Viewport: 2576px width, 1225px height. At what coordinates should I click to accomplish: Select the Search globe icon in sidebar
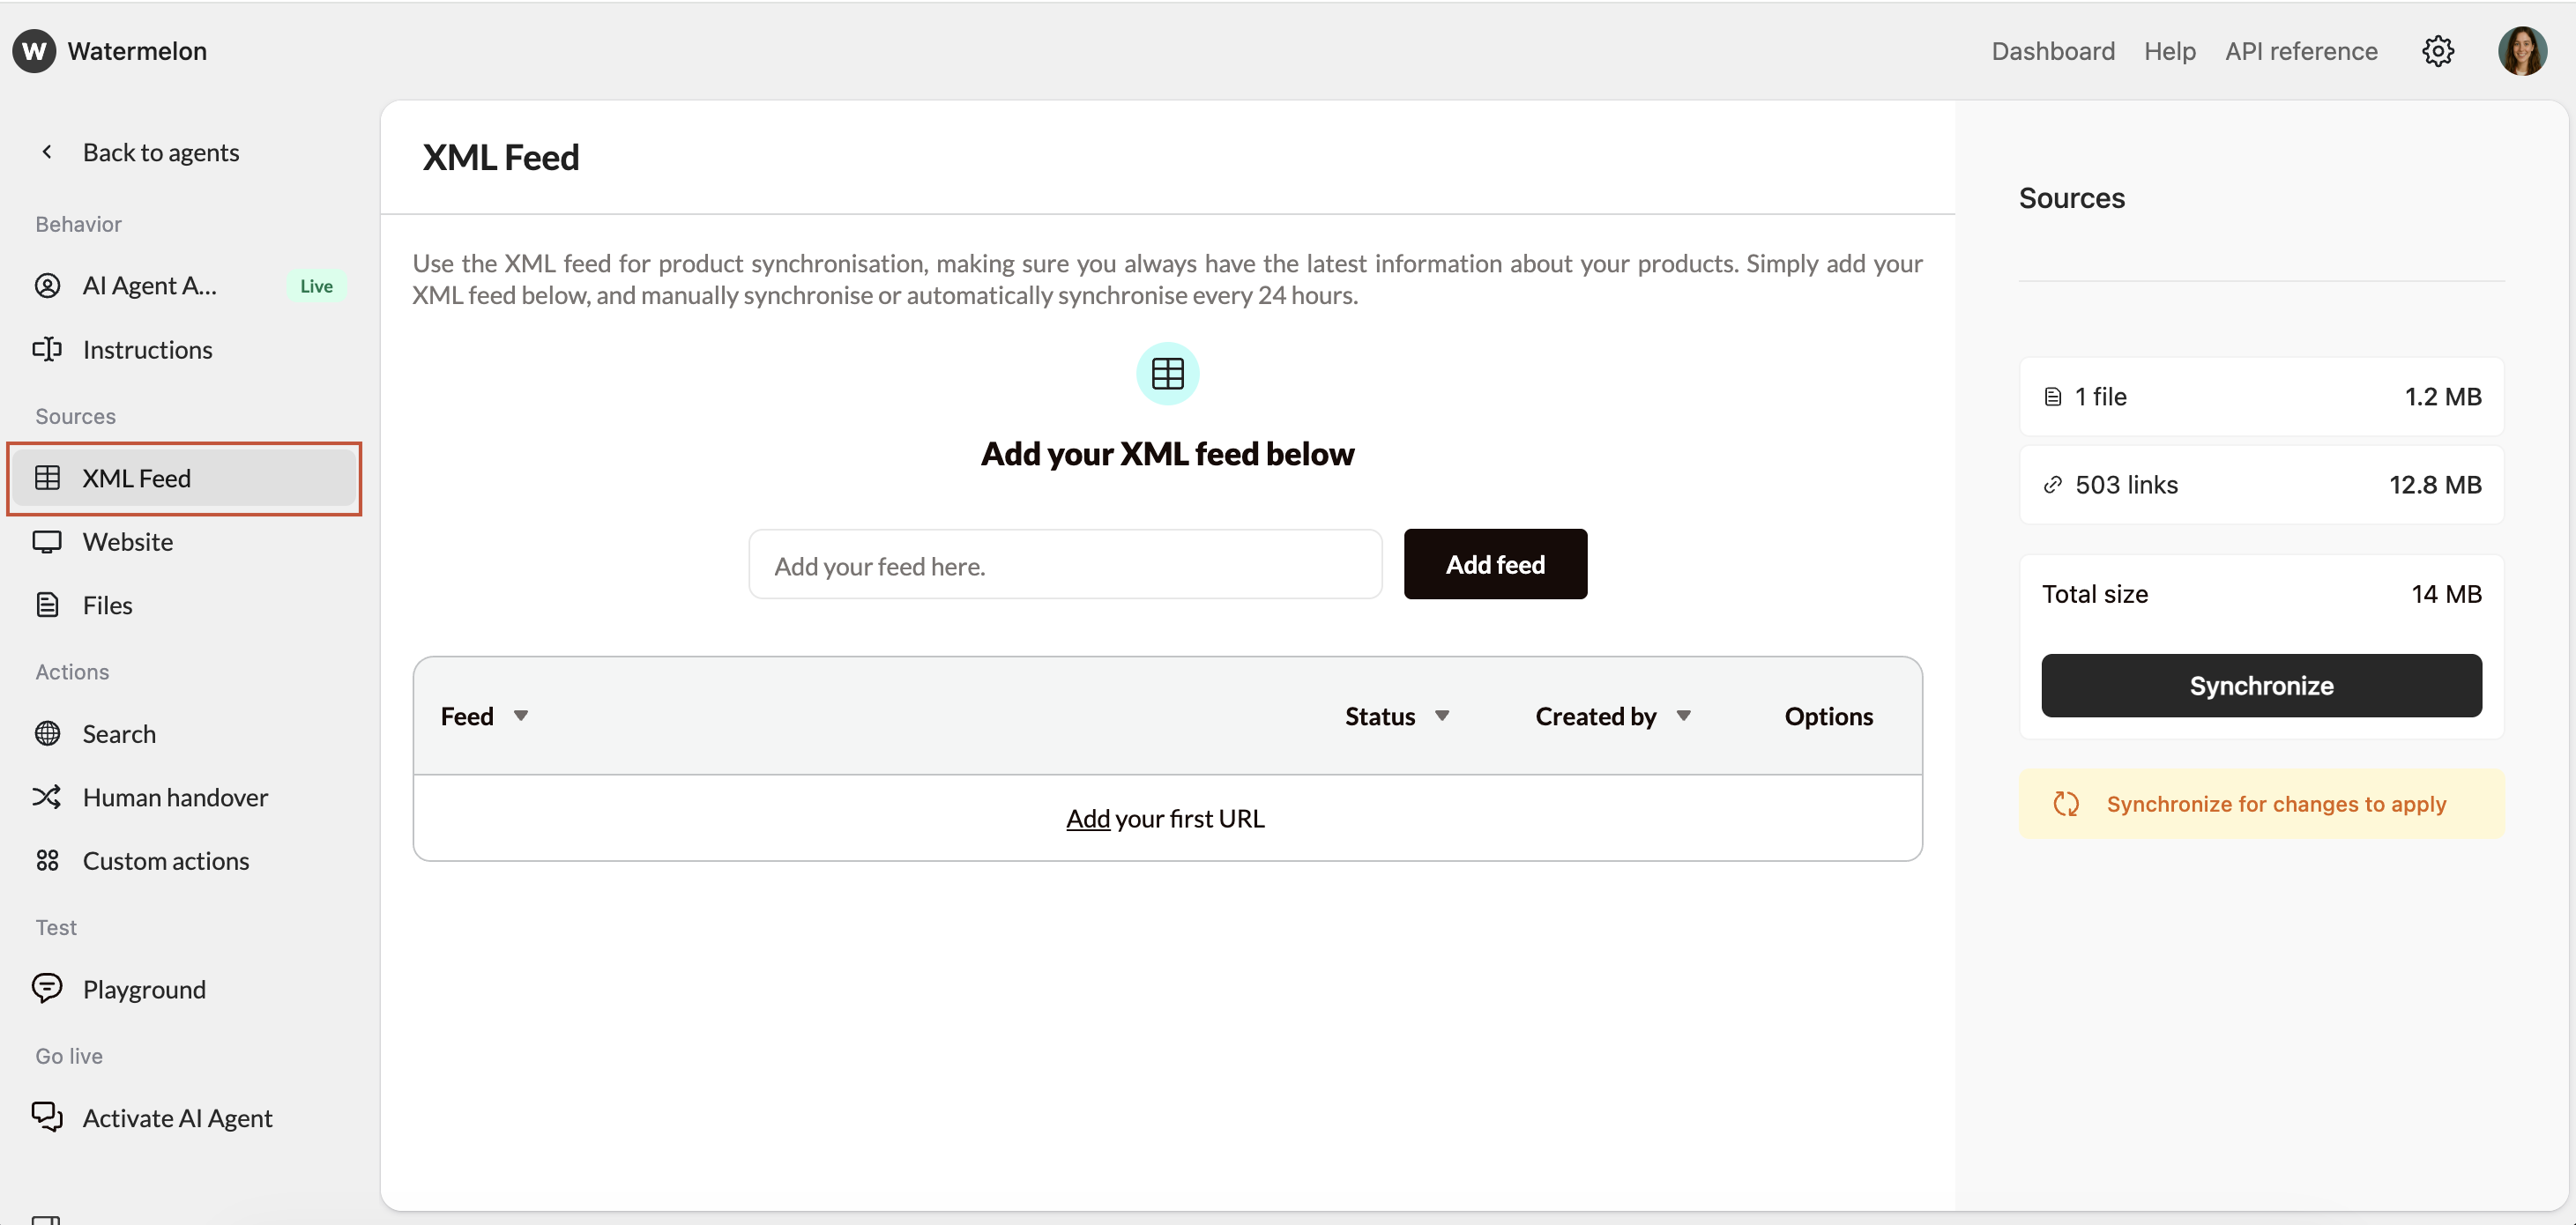pyautogui.click(x=48, y=733)
